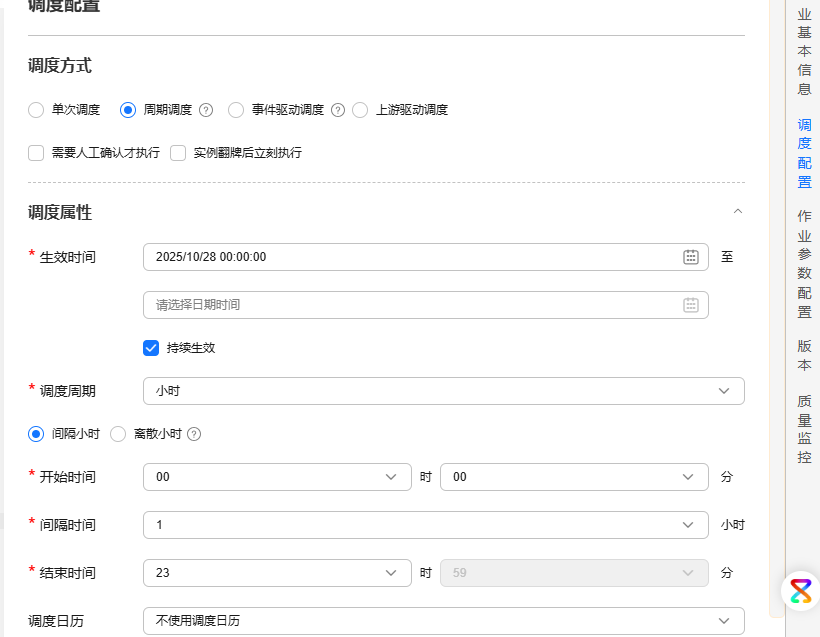
Task: Open the 生效时间 calendar picker icon
Action: click(x=691, y=257)
